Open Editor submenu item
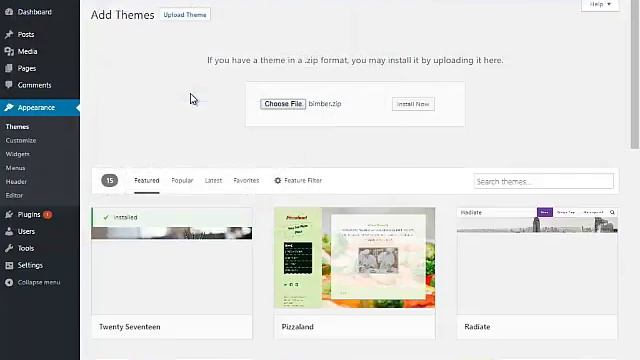The image size is (640, 360). pyautogui.click(x=14, y=196)
